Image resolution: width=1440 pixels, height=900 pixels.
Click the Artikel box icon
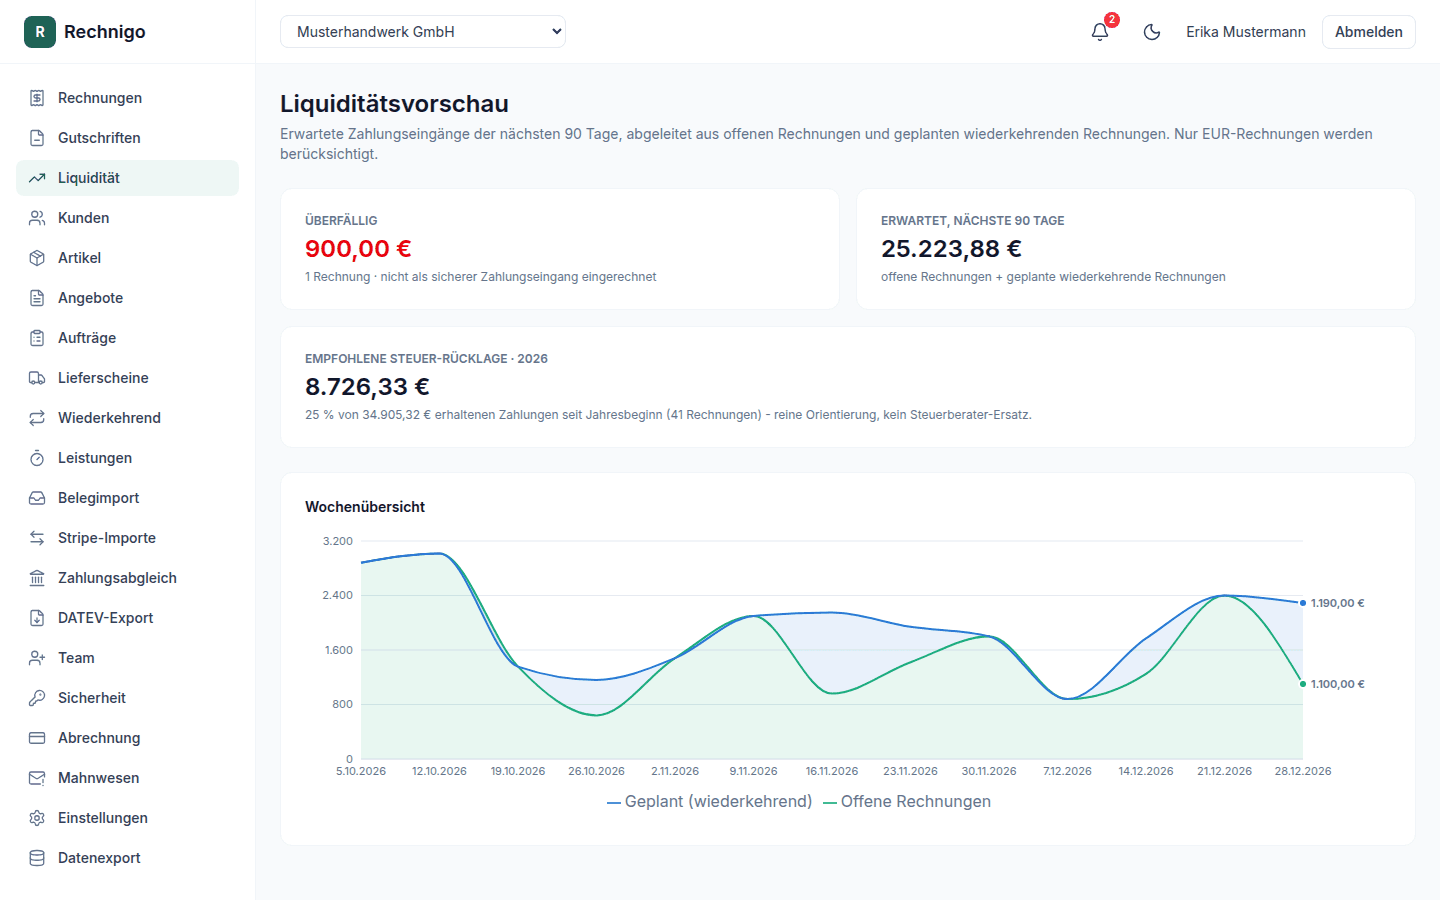(x=37, y=258)
